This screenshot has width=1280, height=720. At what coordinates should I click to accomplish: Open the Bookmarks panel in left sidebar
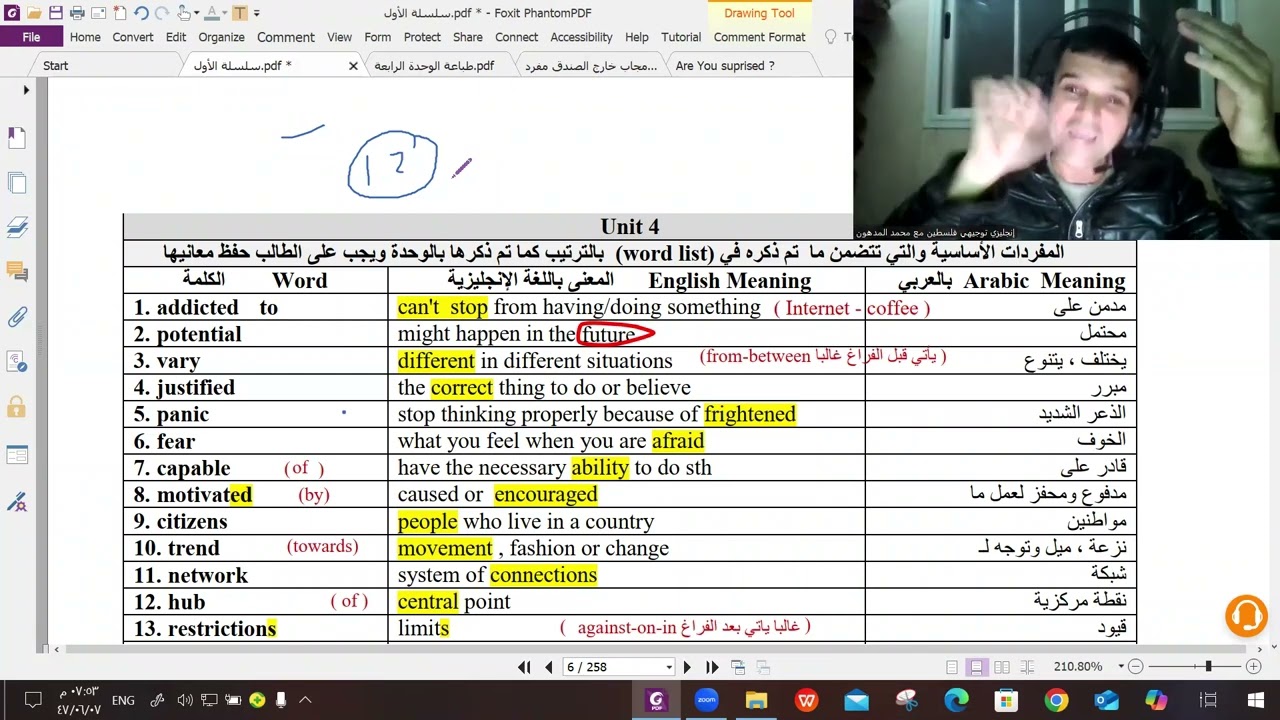[x=16, y=138]
